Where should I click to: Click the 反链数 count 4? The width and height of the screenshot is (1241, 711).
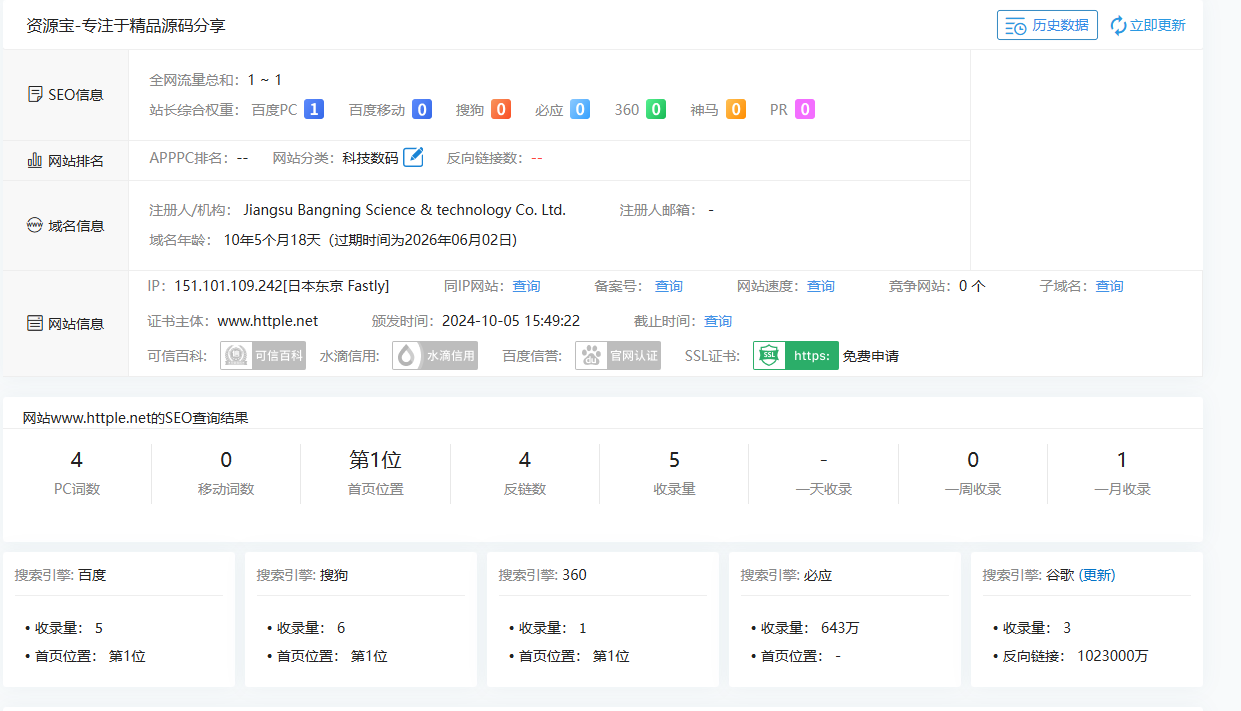click(524, 460)
